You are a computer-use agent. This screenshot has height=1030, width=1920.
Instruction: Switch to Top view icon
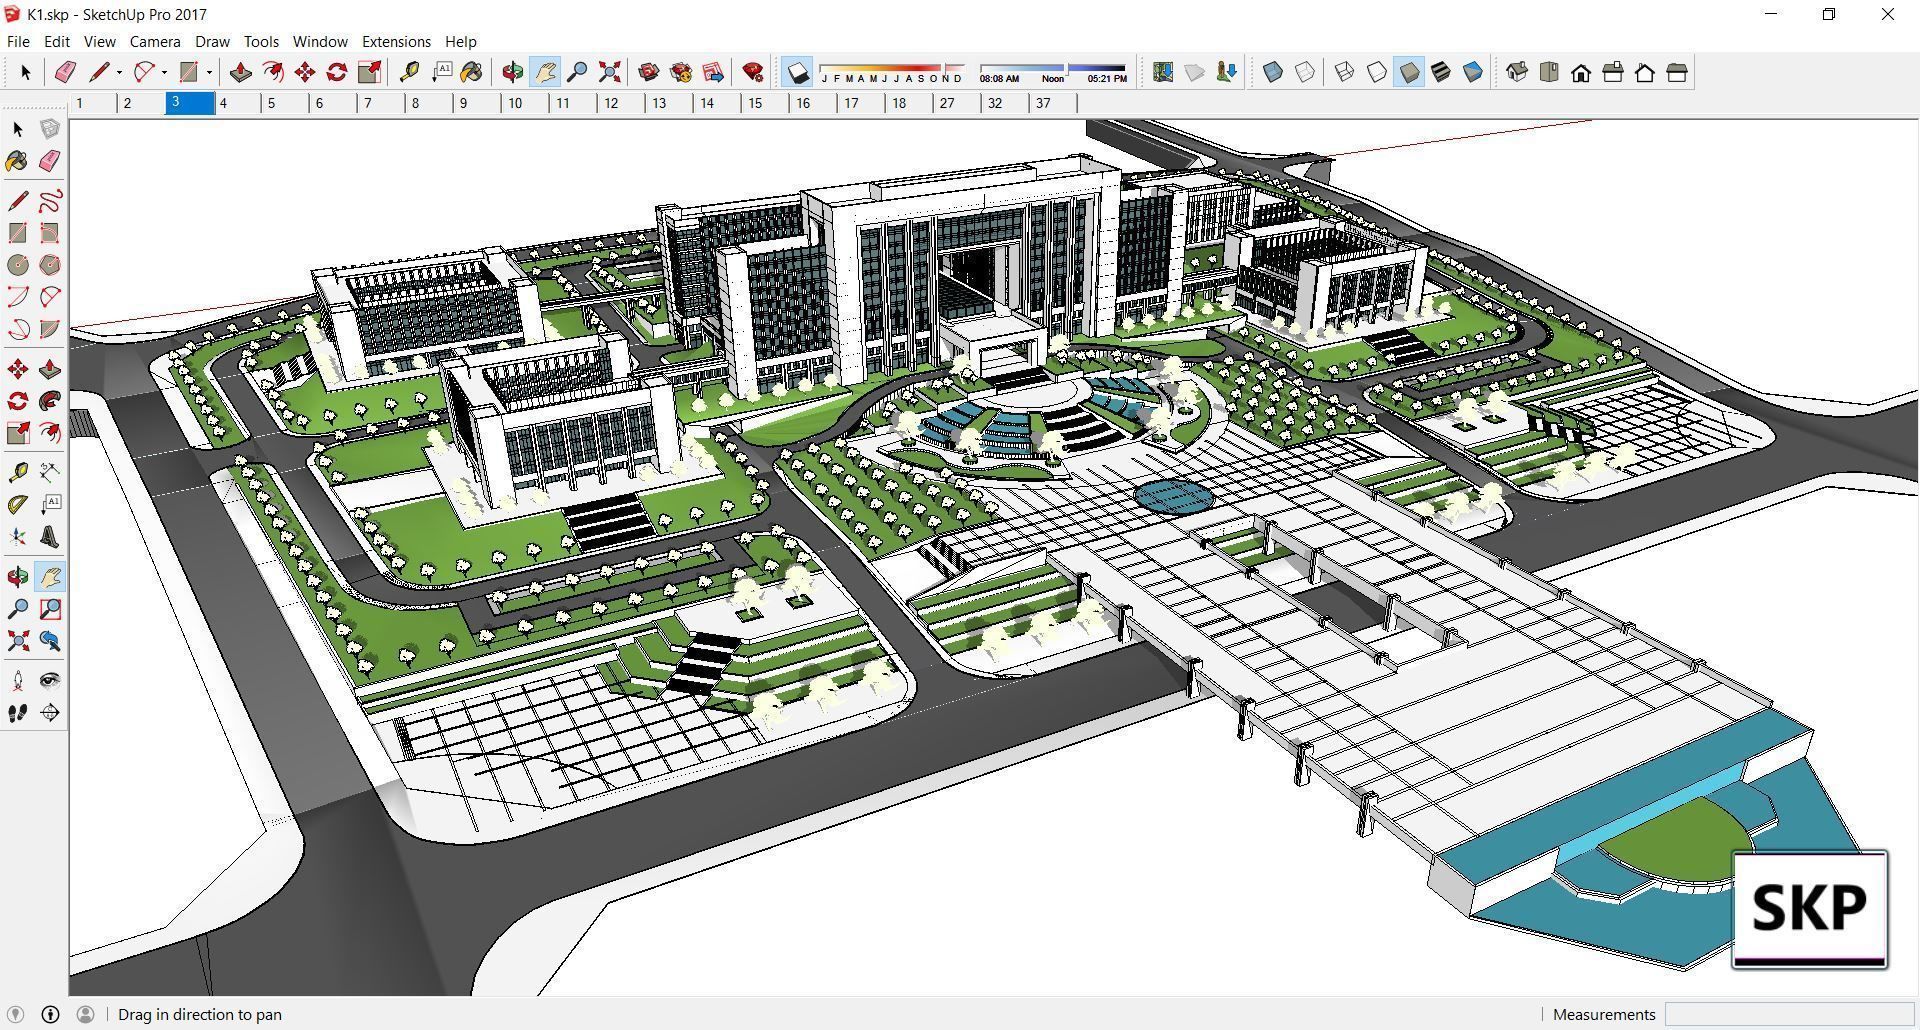pos(1549,72)
